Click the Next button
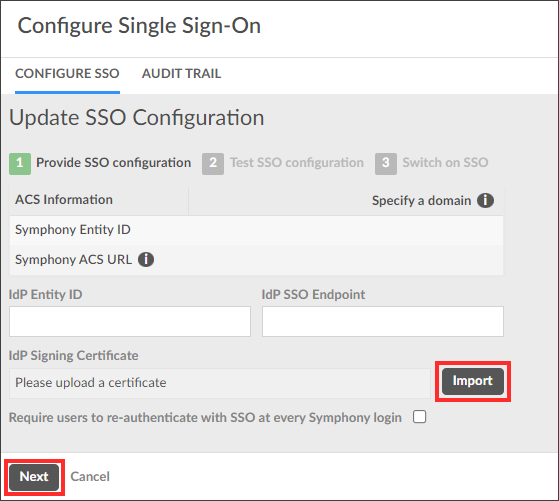559x501 pixels. (34, 477)
